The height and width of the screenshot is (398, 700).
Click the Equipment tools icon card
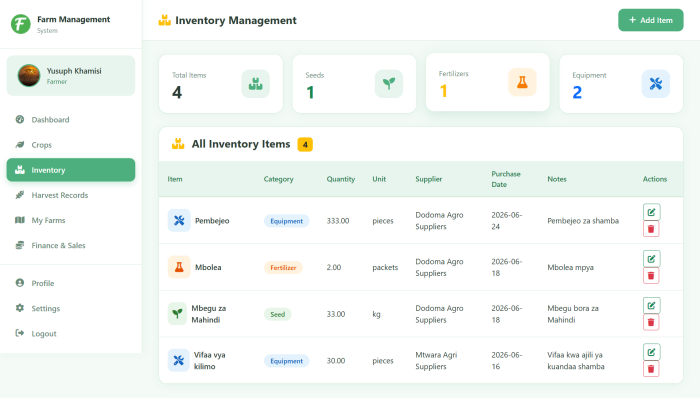point(656,83)
